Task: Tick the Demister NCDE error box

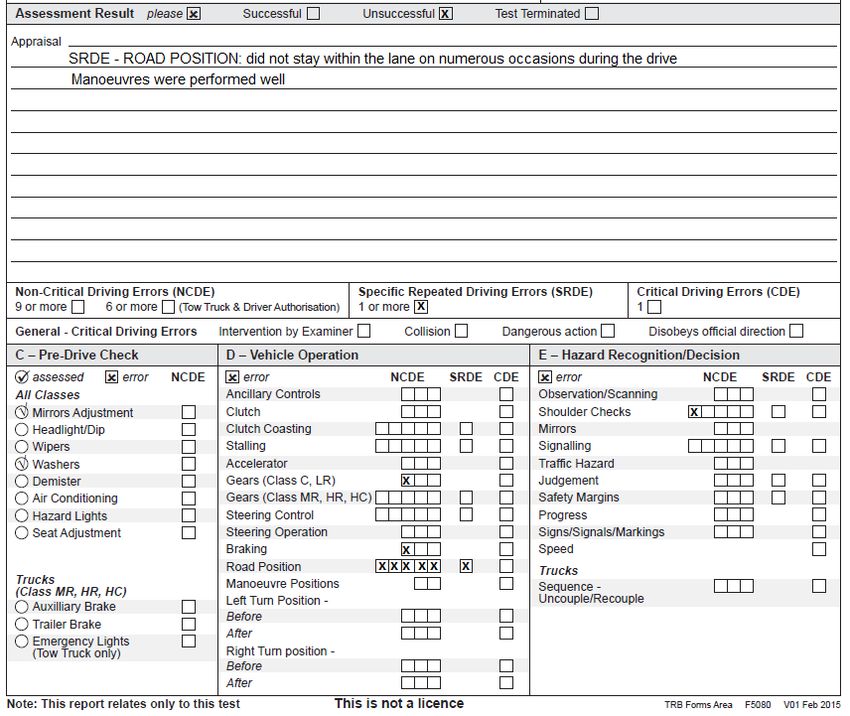Action: point(189,481)
